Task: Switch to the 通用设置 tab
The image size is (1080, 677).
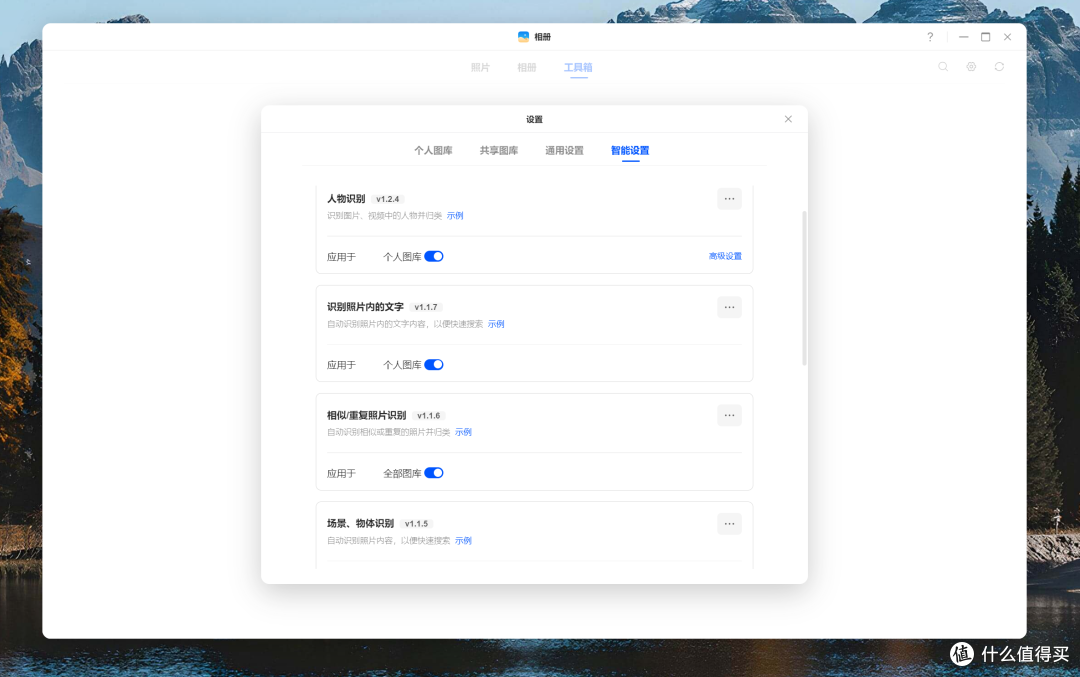Action: coord(564,151)
